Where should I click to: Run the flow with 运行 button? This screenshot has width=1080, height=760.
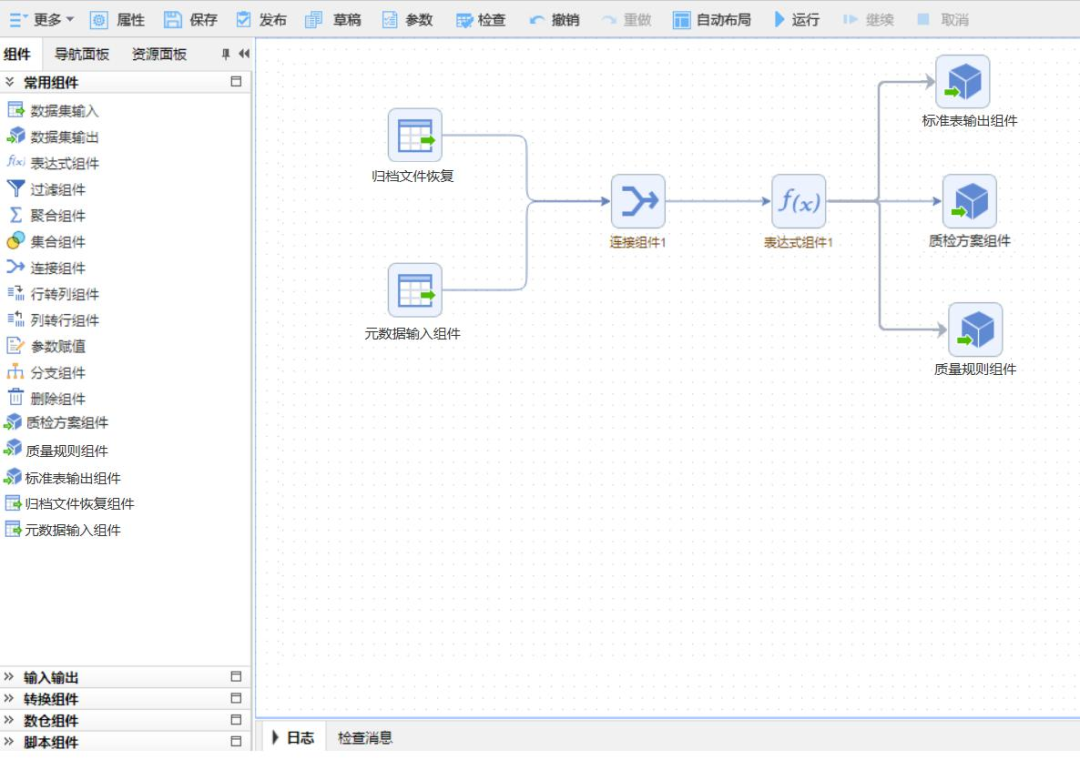[796, 20]
